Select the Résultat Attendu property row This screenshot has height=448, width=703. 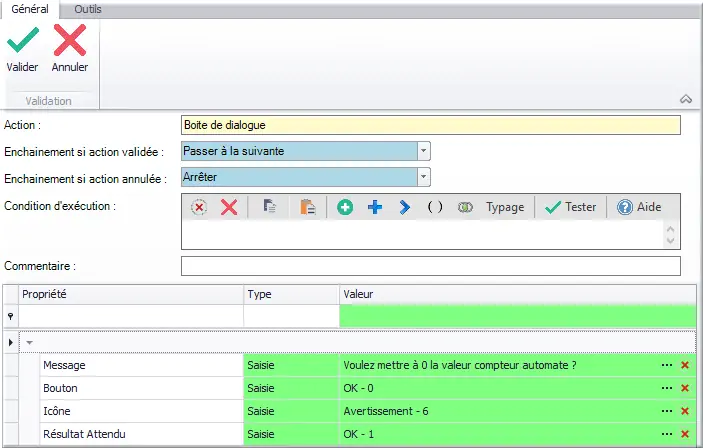[x=142, y=434]
